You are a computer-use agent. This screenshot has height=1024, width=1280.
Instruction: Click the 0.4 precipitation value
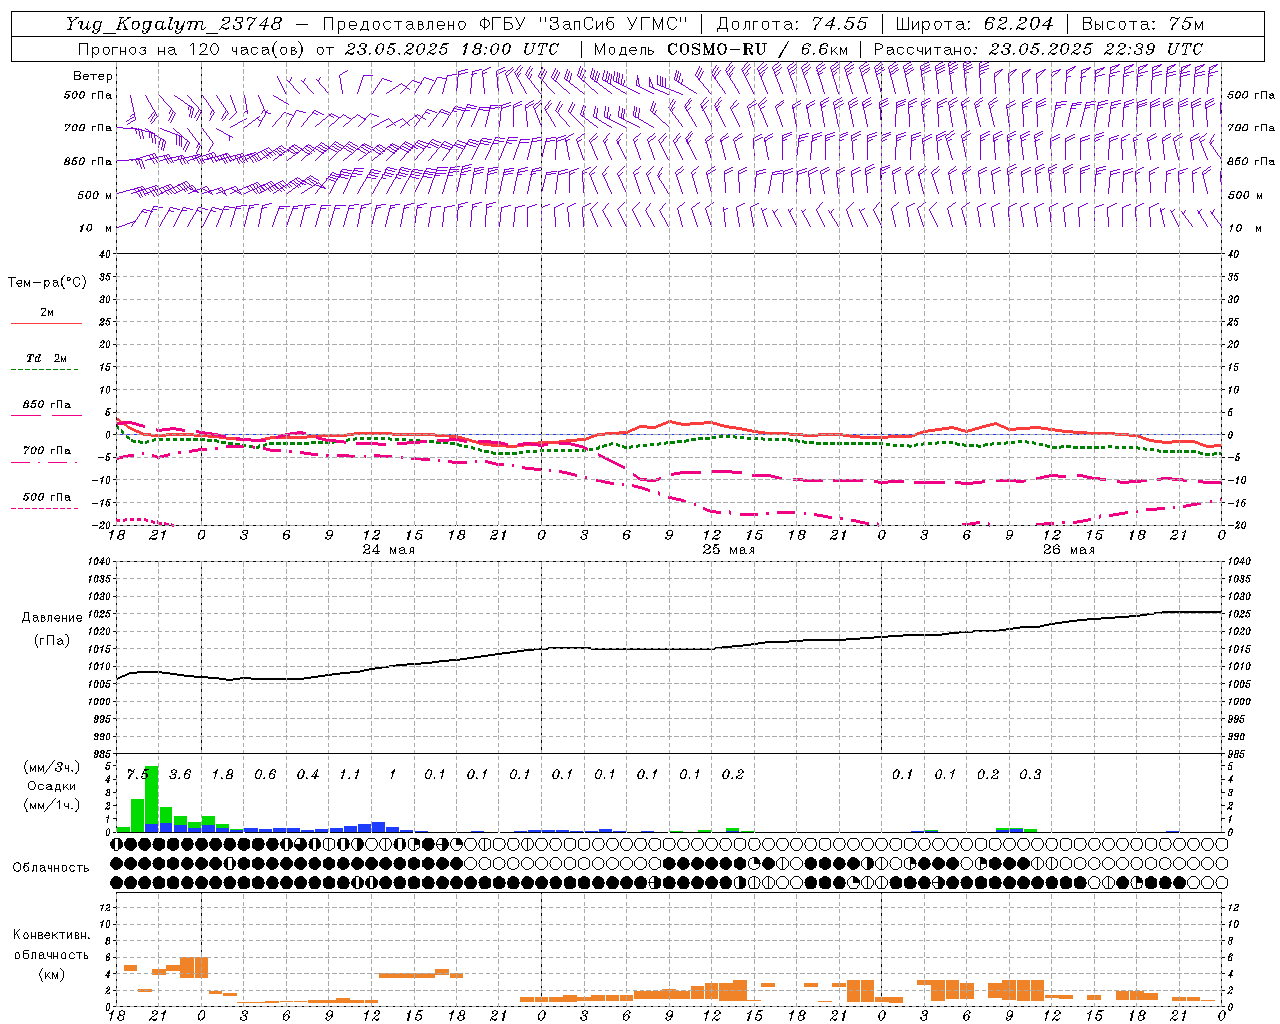click(x=307, y=775)
